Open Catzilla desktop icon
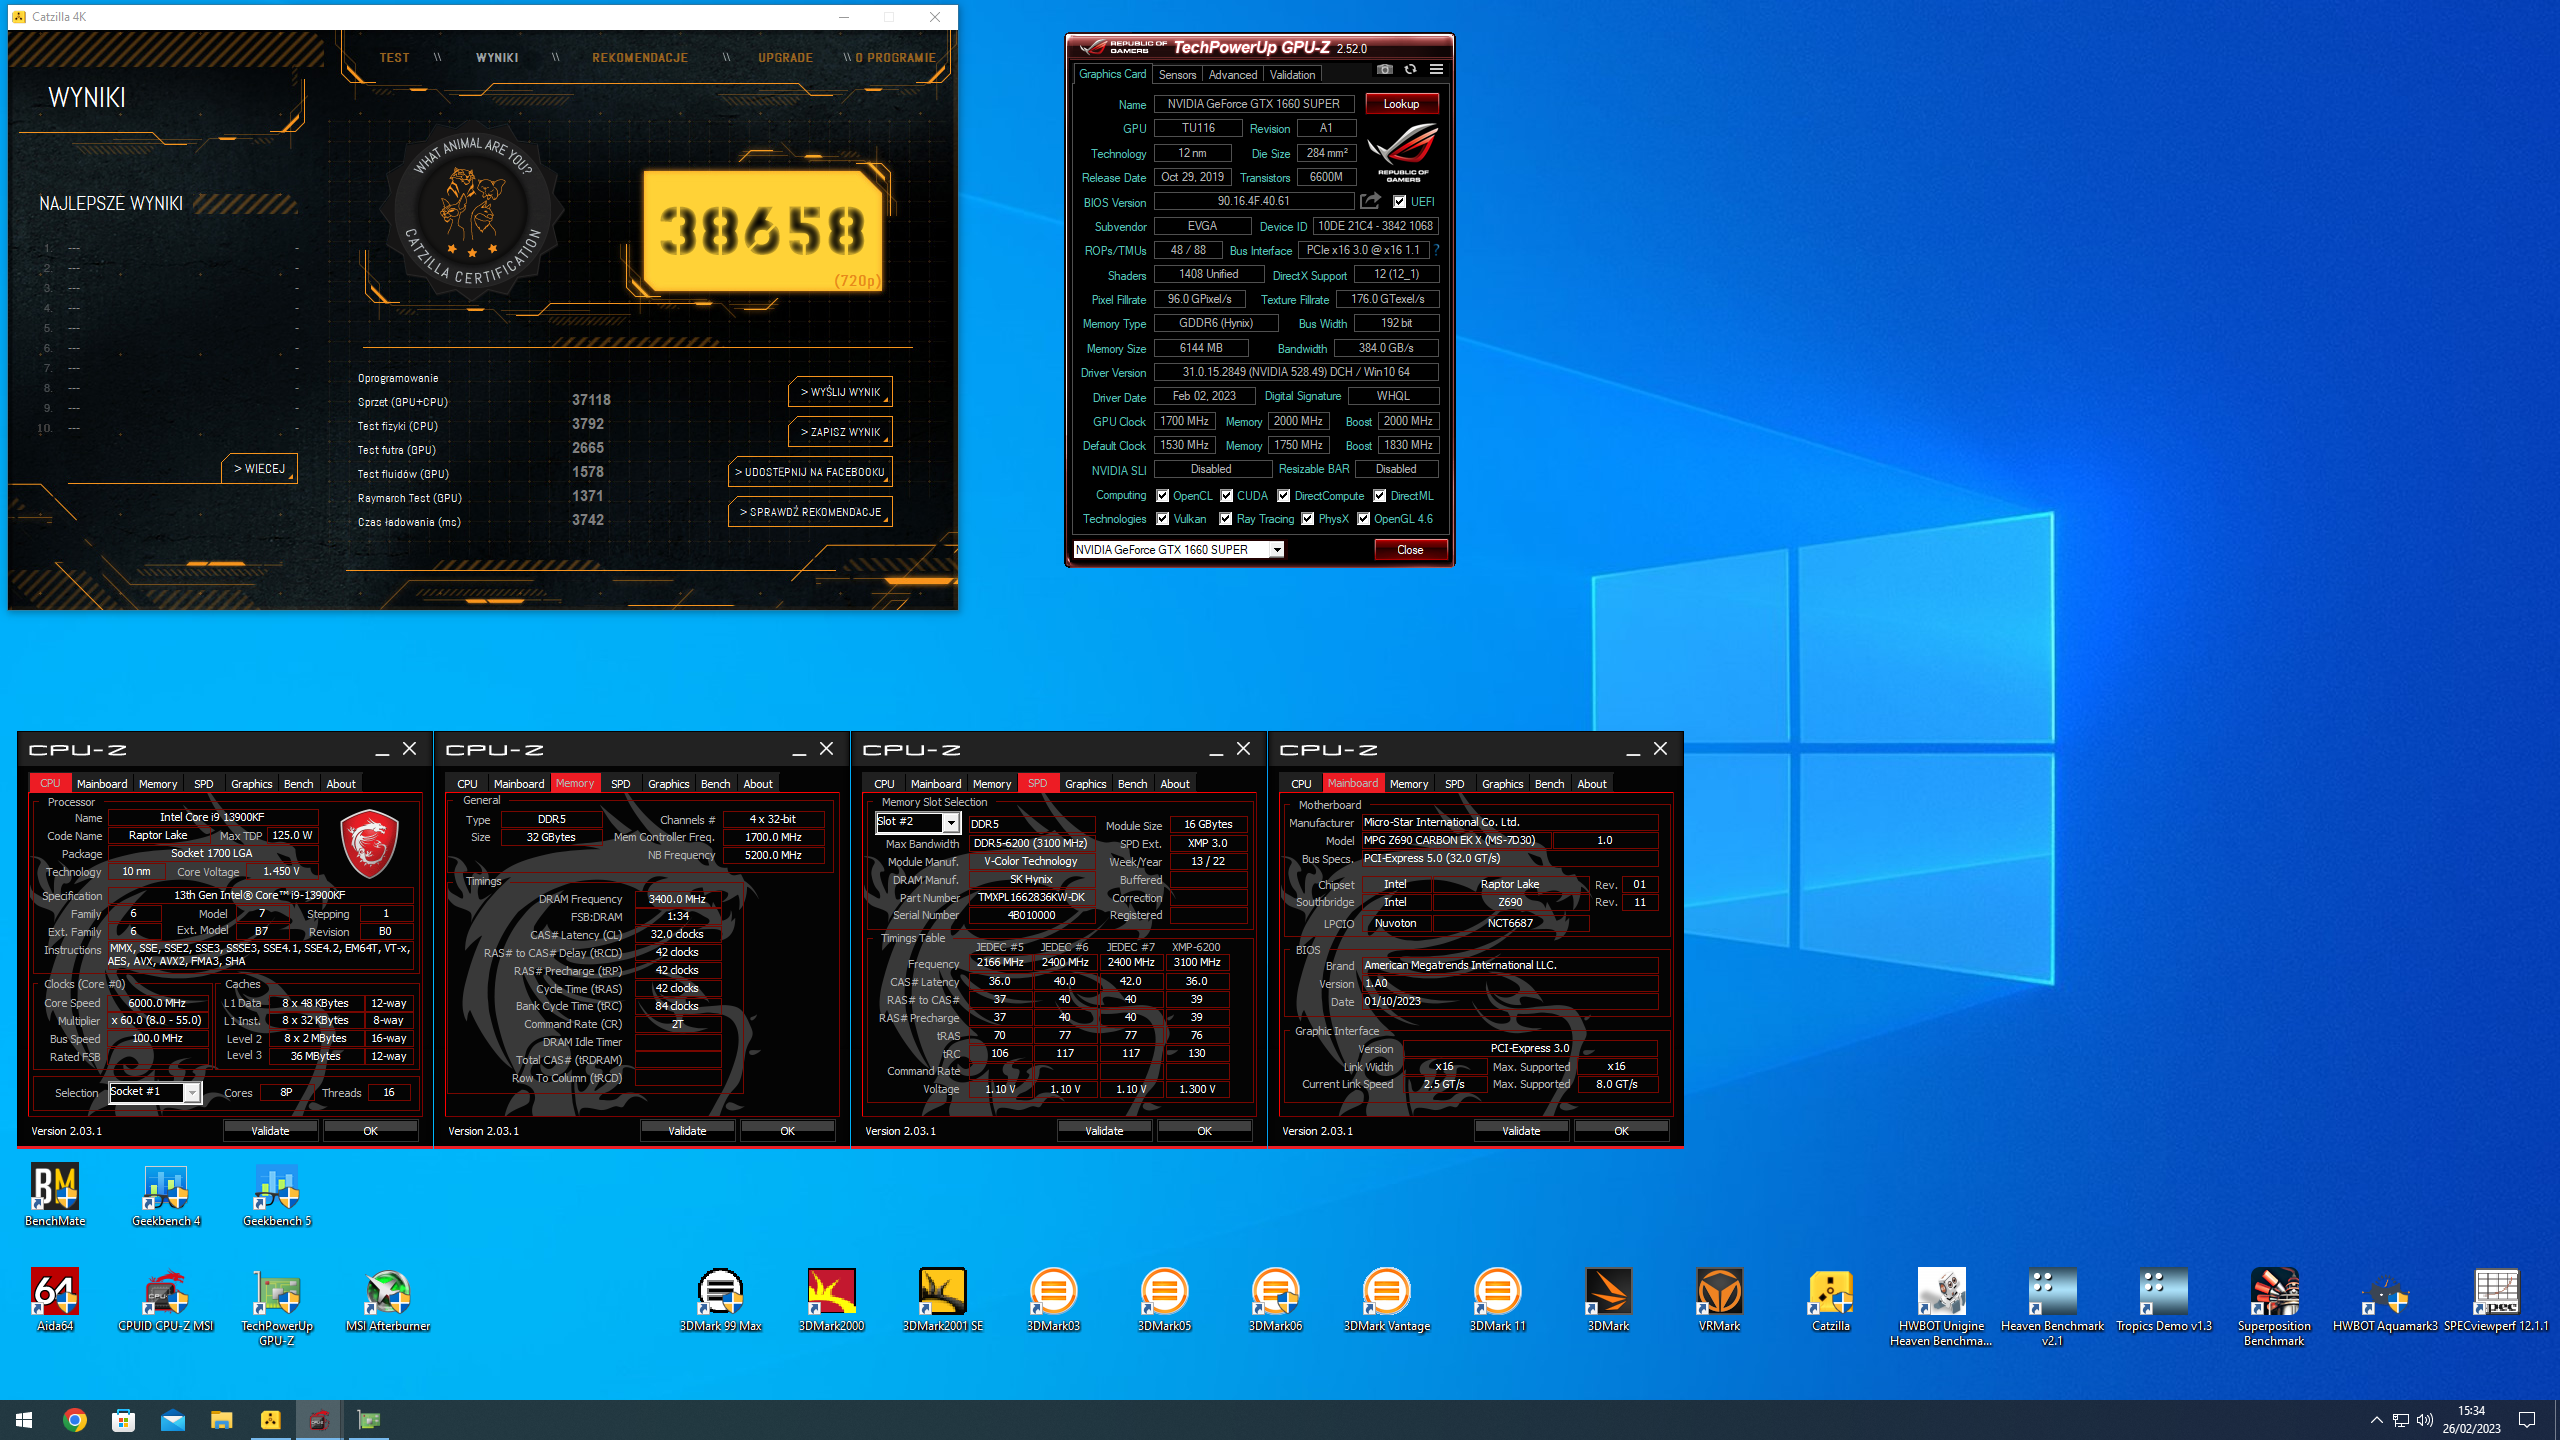This screenshot has height=1440, width=2560. point(1830,1300)
